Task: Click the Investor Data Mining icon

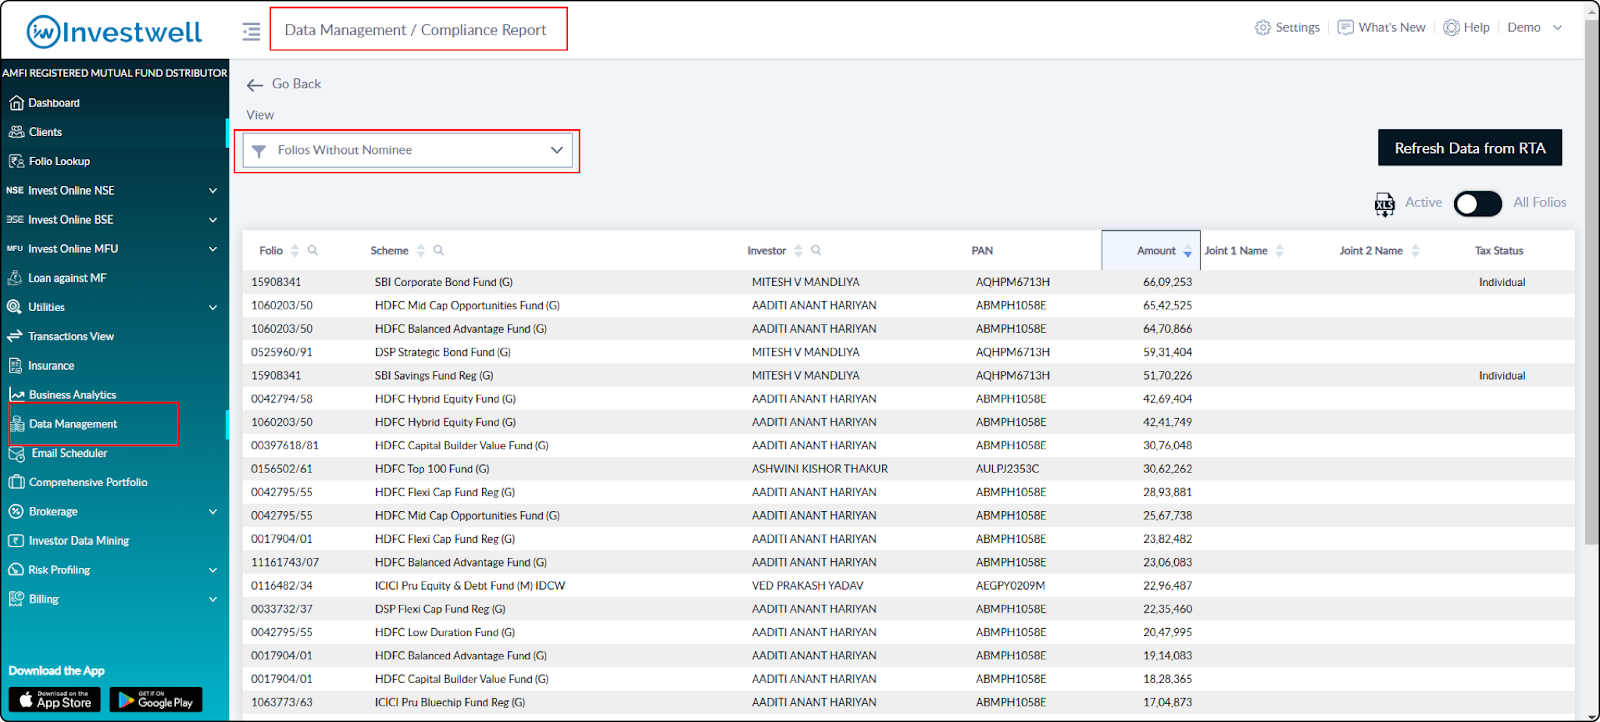Action: pyautogui.click(x=16, y=541)
